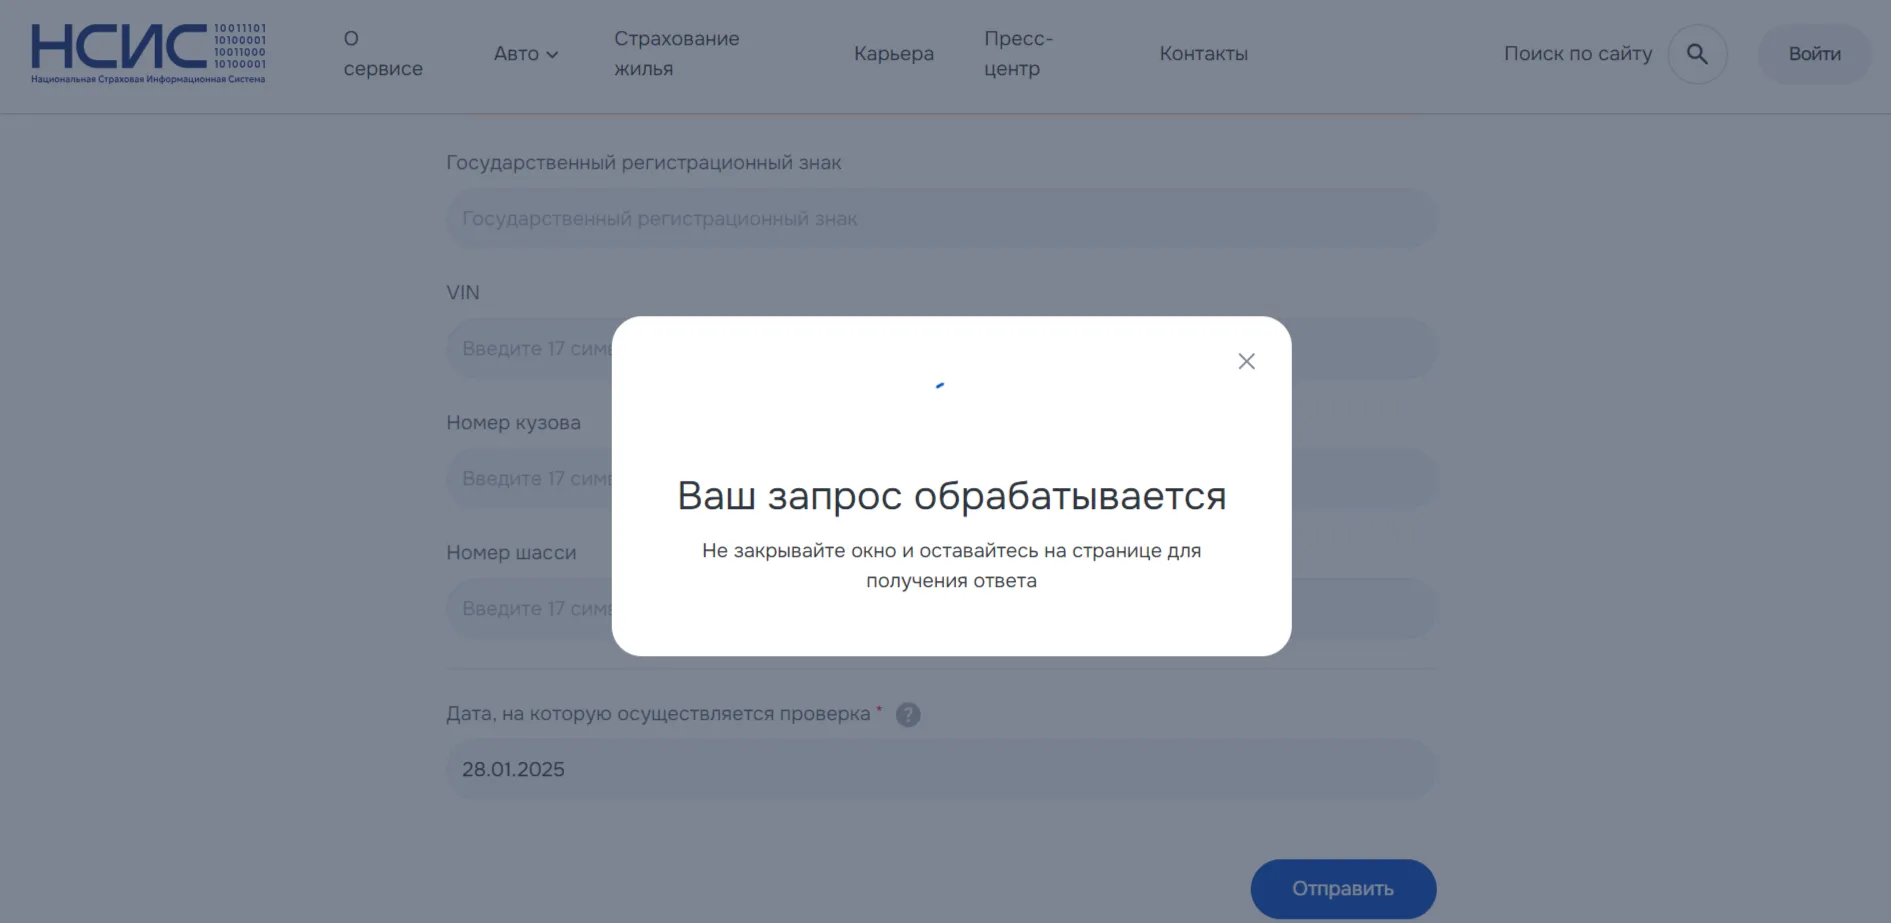Open the Пресс-центр section
The image size is (1891, 923).
point(1017,54)
